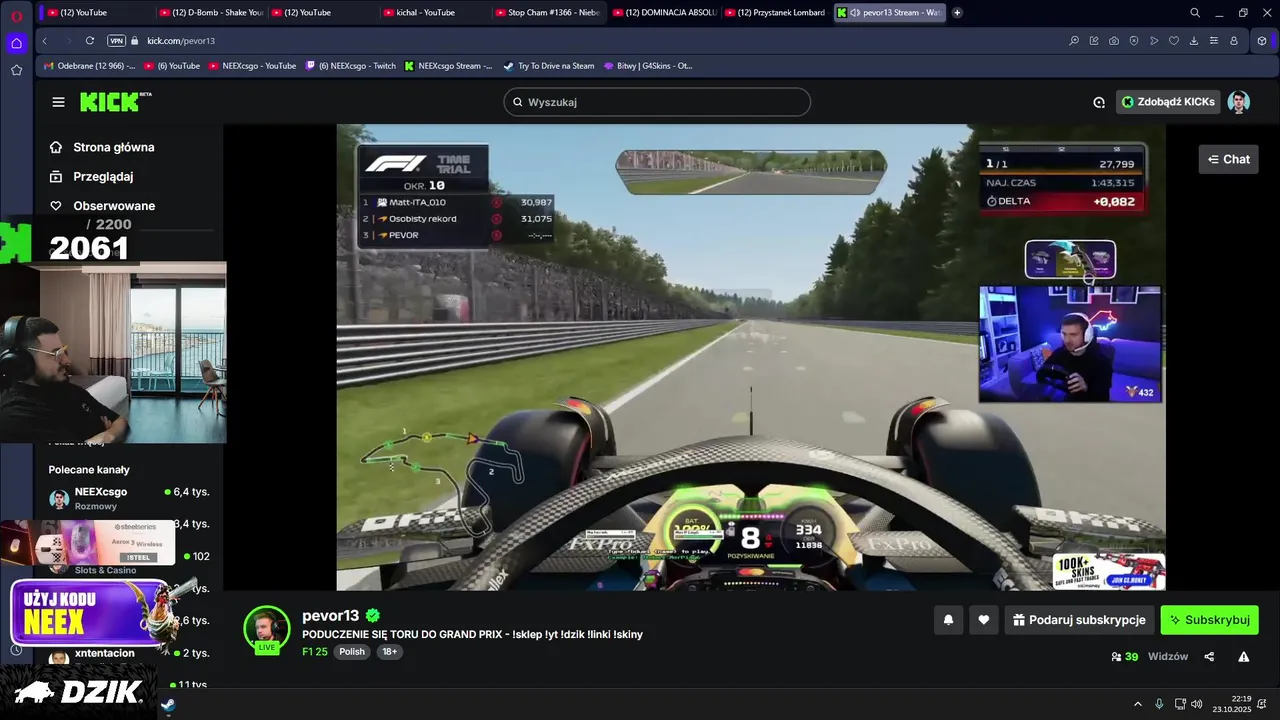Screen dimensions: 1280x720
Task: Click the Polish language tag
Action: [352, 652]
